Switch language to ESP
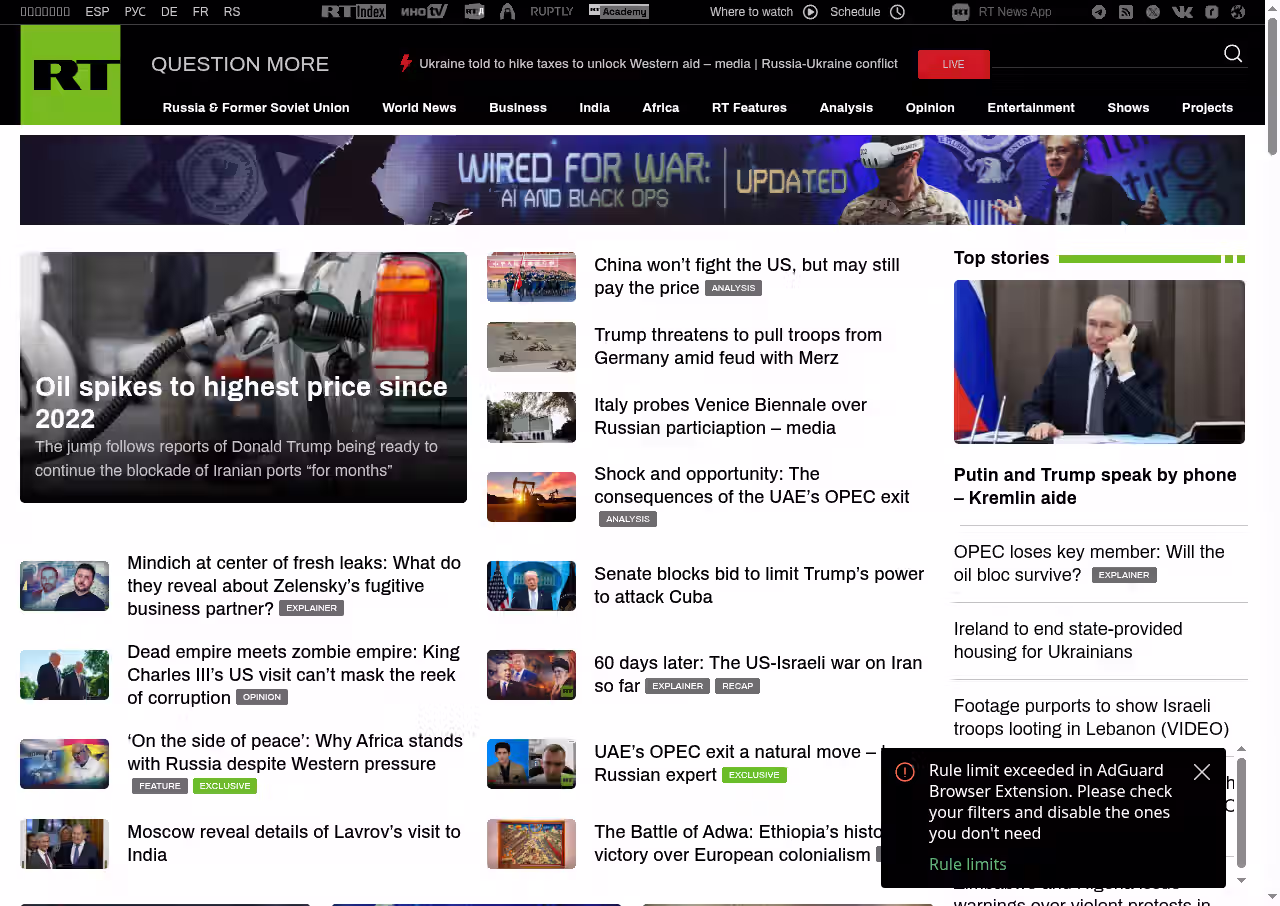Screen dimensions: 1280x906 click(x=97, y=12)
